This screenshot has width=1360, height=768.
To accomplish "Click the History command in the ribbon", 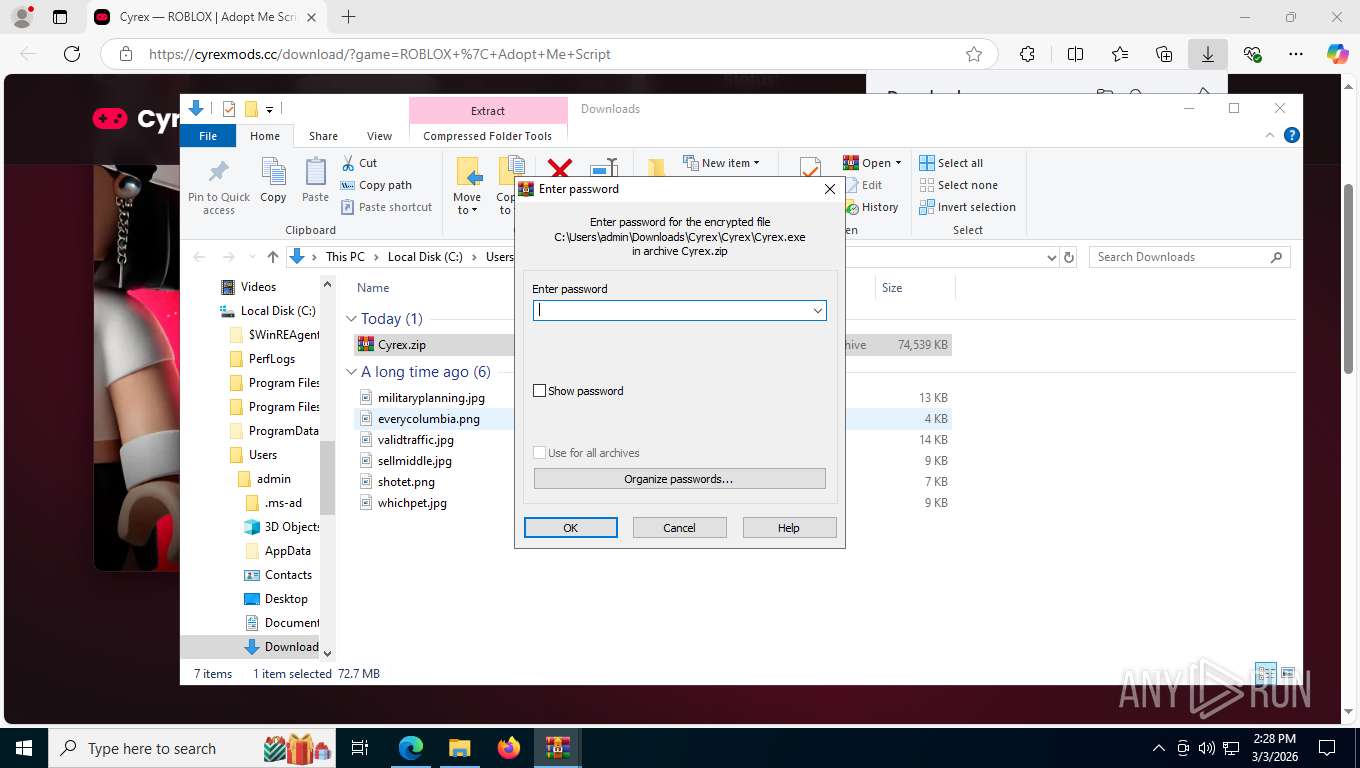I will coord(872,207).
